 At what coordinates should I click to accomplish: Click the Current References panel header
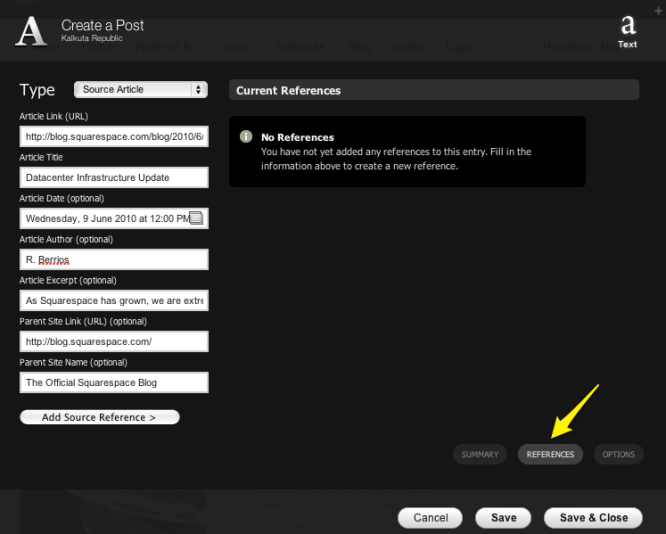(x=433, y=90)
